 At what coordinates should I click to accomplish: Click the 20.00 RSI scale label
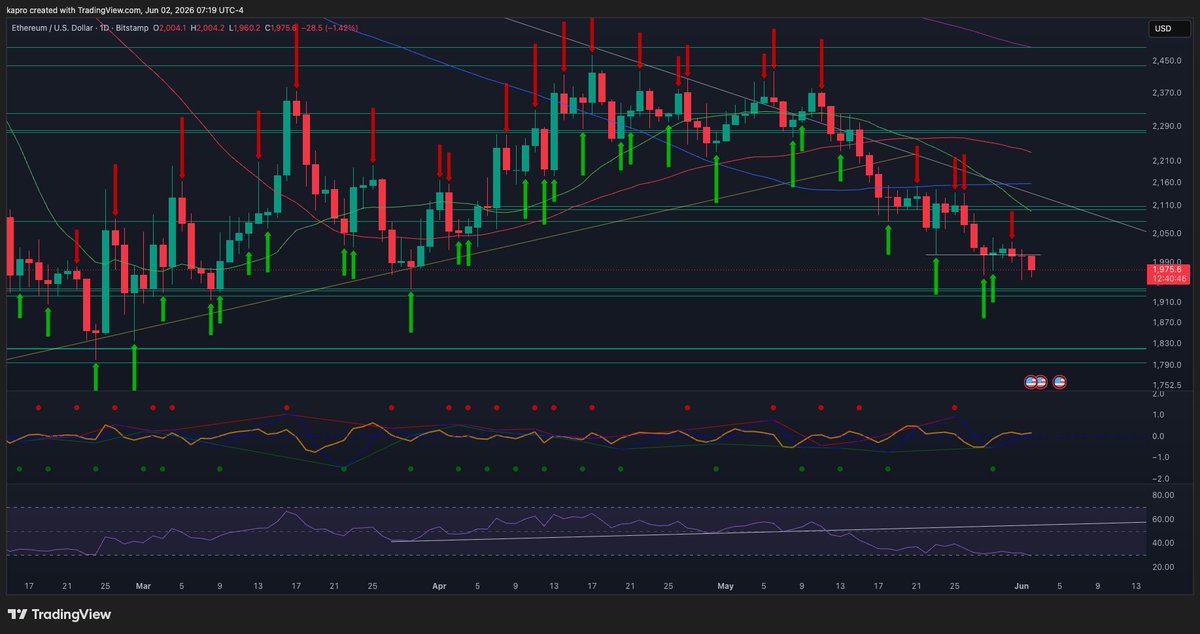[x=1163, y=567]
